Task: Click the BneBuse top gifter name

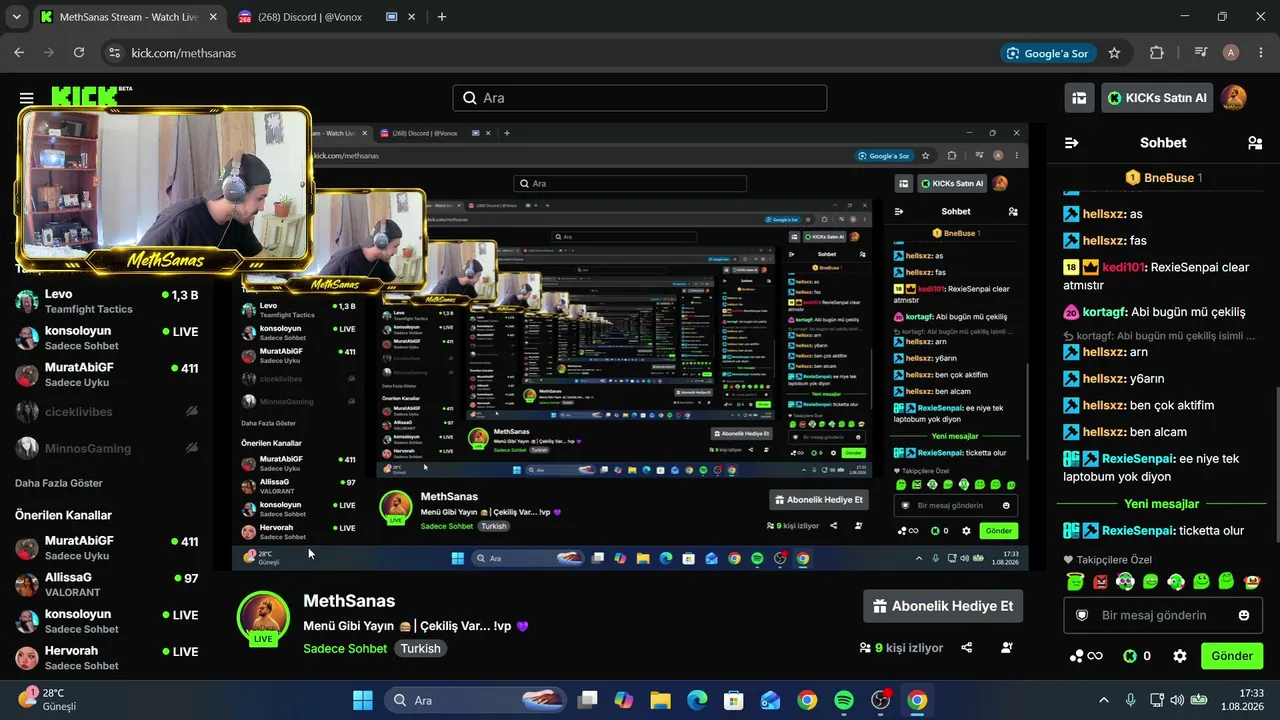Action: pyautogui.click(x=1169, y=178)
